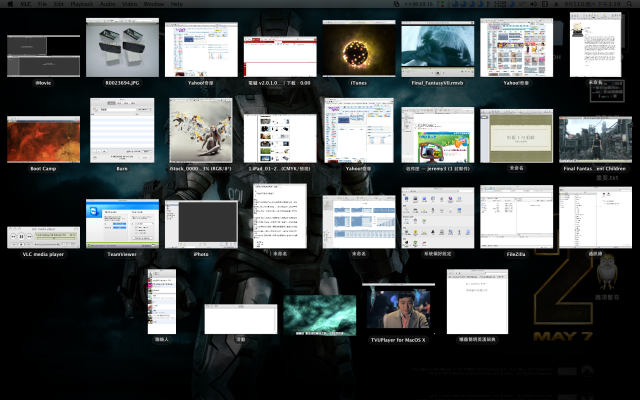The height and width of the screenshot is (400, 640).
Task: Select the Boot Camp window thumbnail
Action: pos(43,139)
